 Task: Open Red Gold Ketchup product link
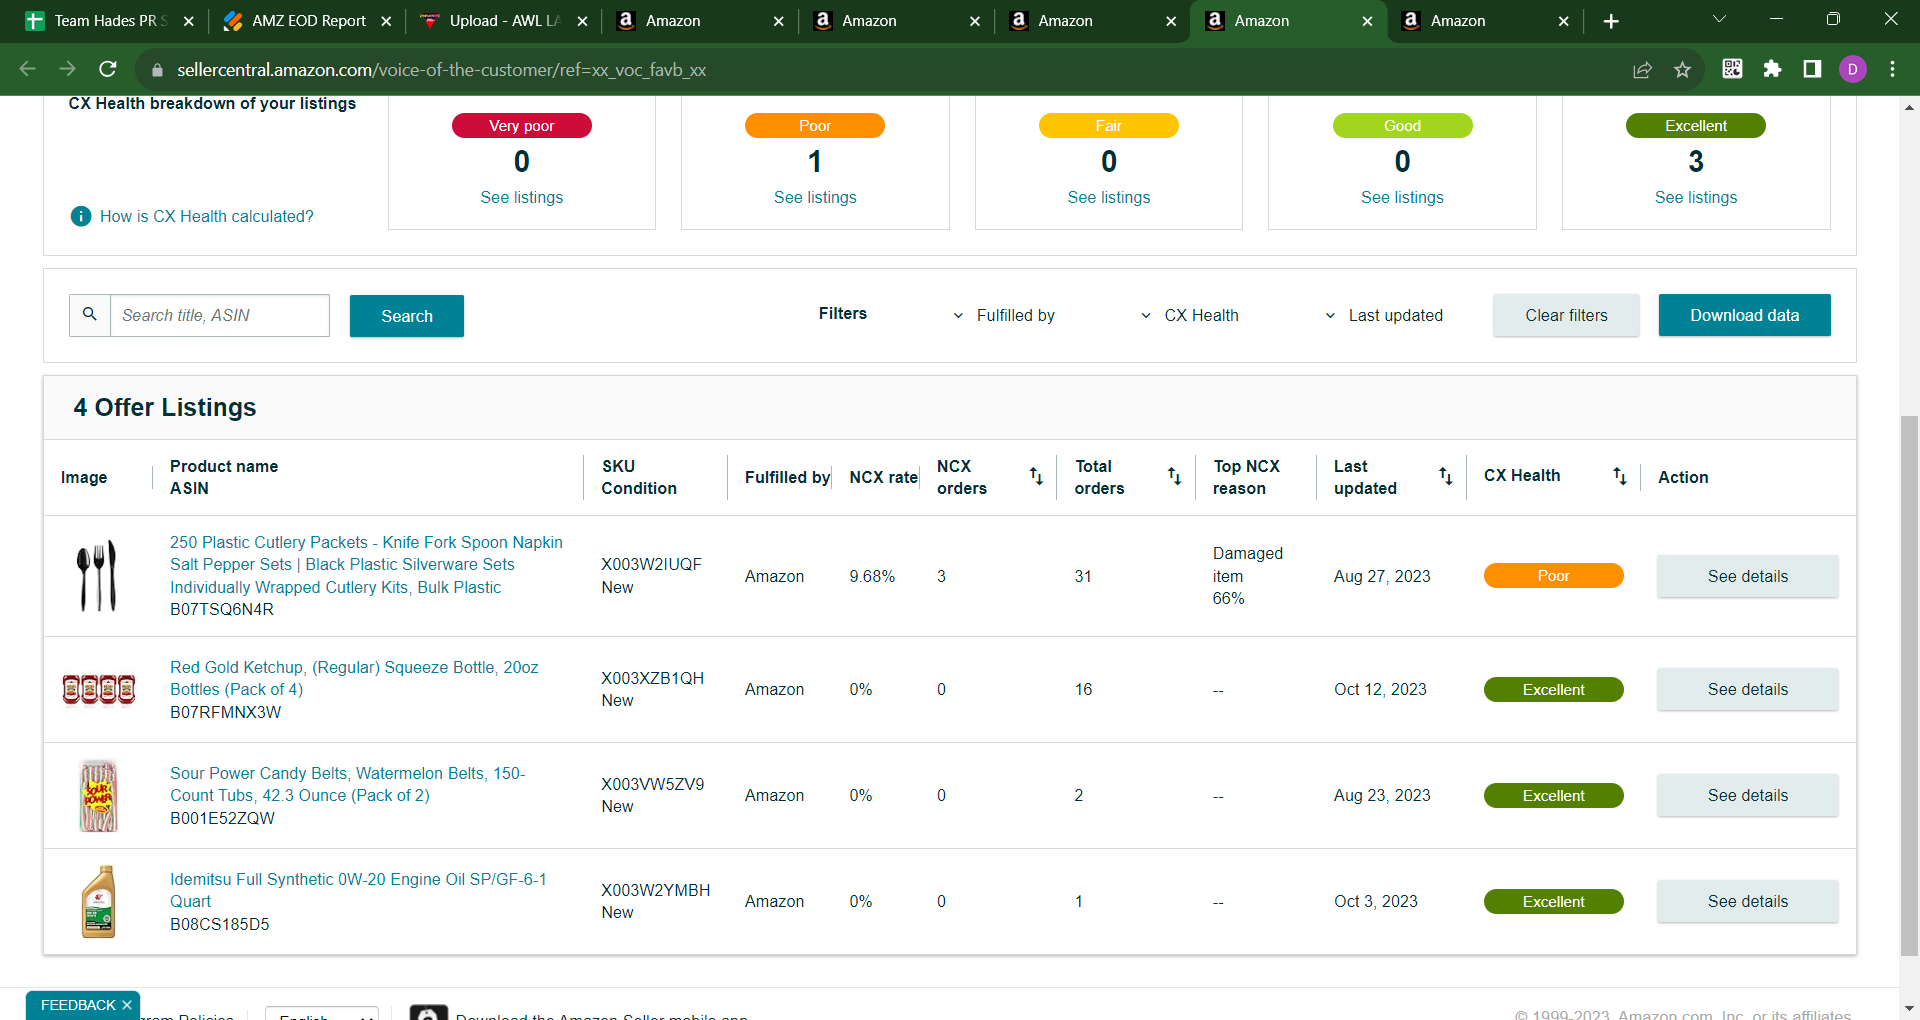[x=354, y=678]
